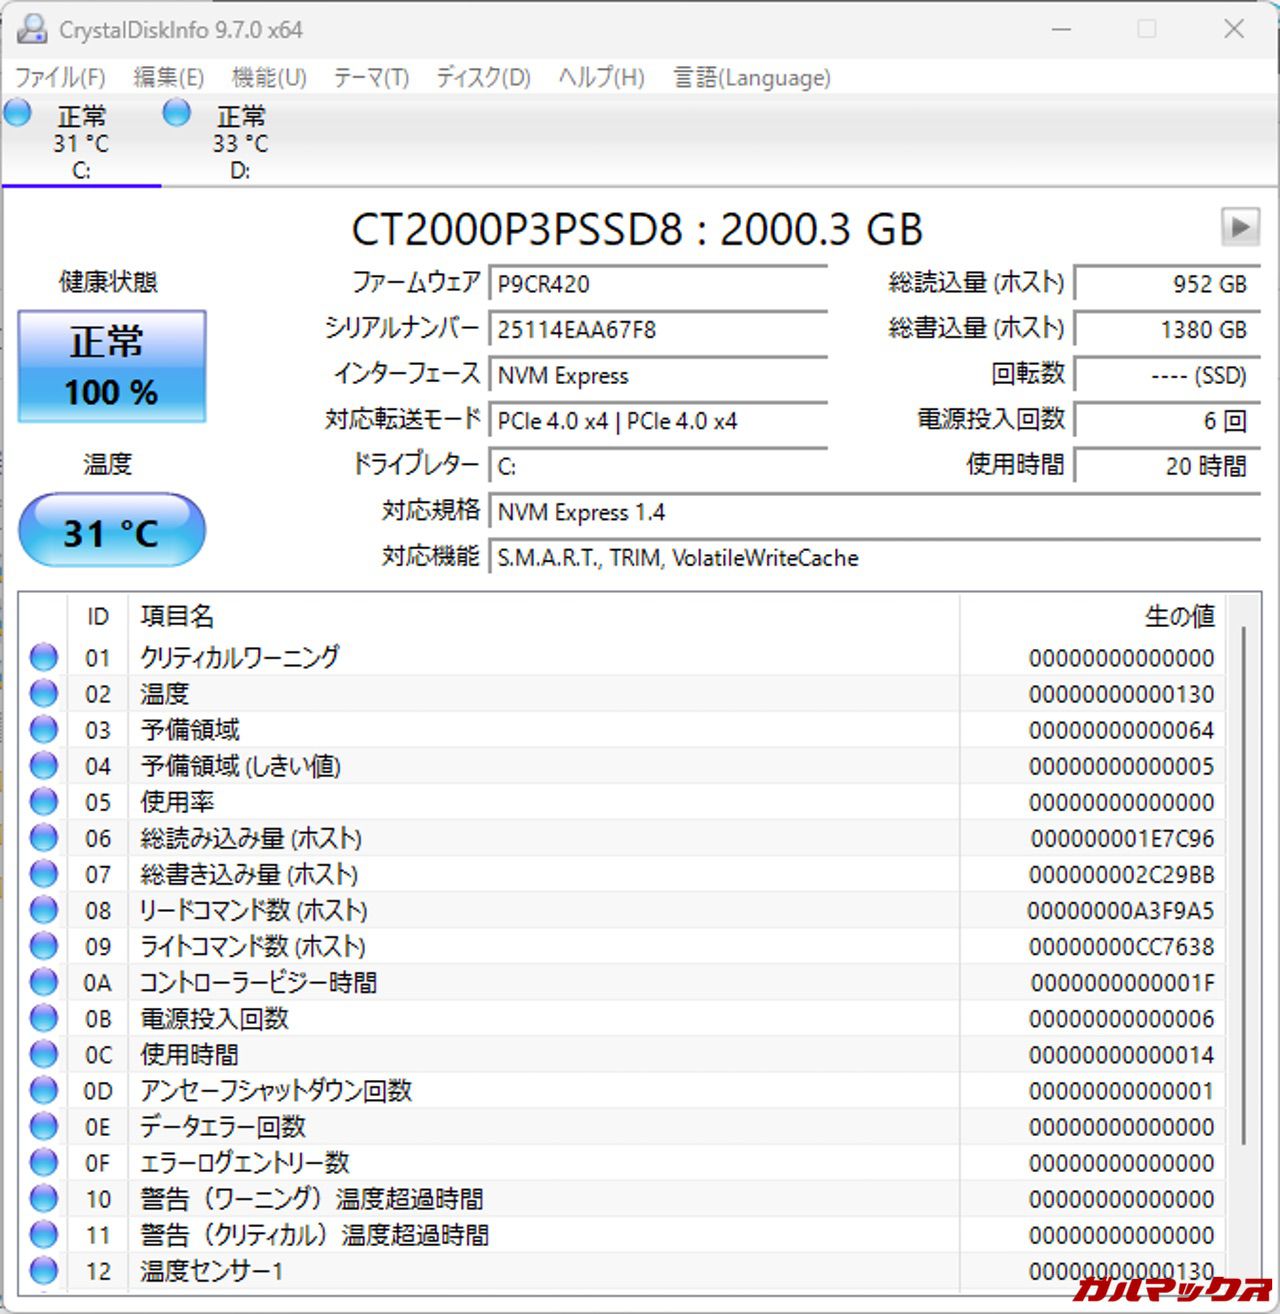
Task: Click the total host reads value 952 GB
Action: point(1167,284)
